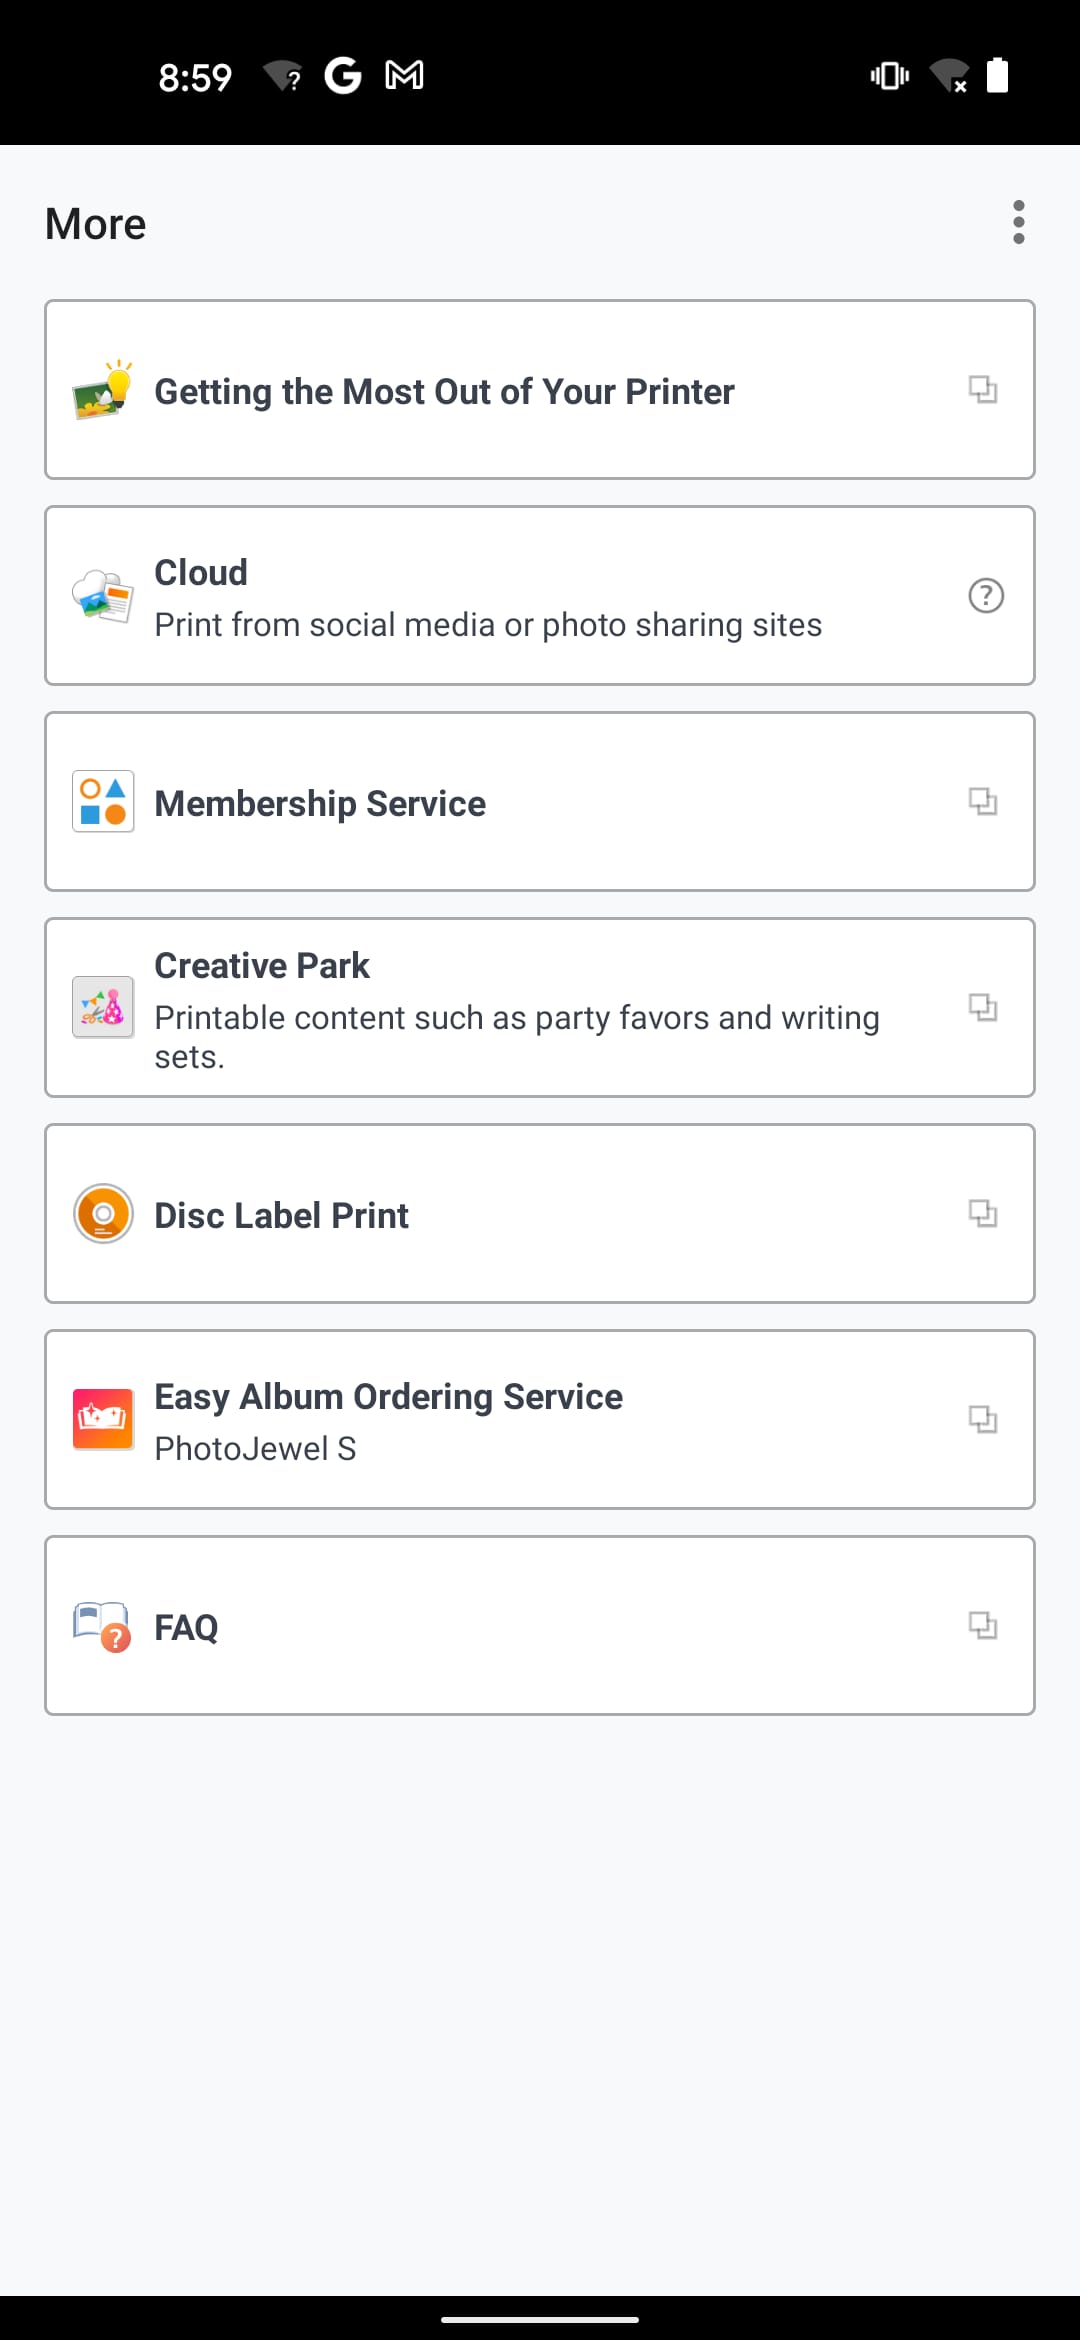Tap the Creative Park party icon
1080x2340 pixels.
click(103, 1007)
